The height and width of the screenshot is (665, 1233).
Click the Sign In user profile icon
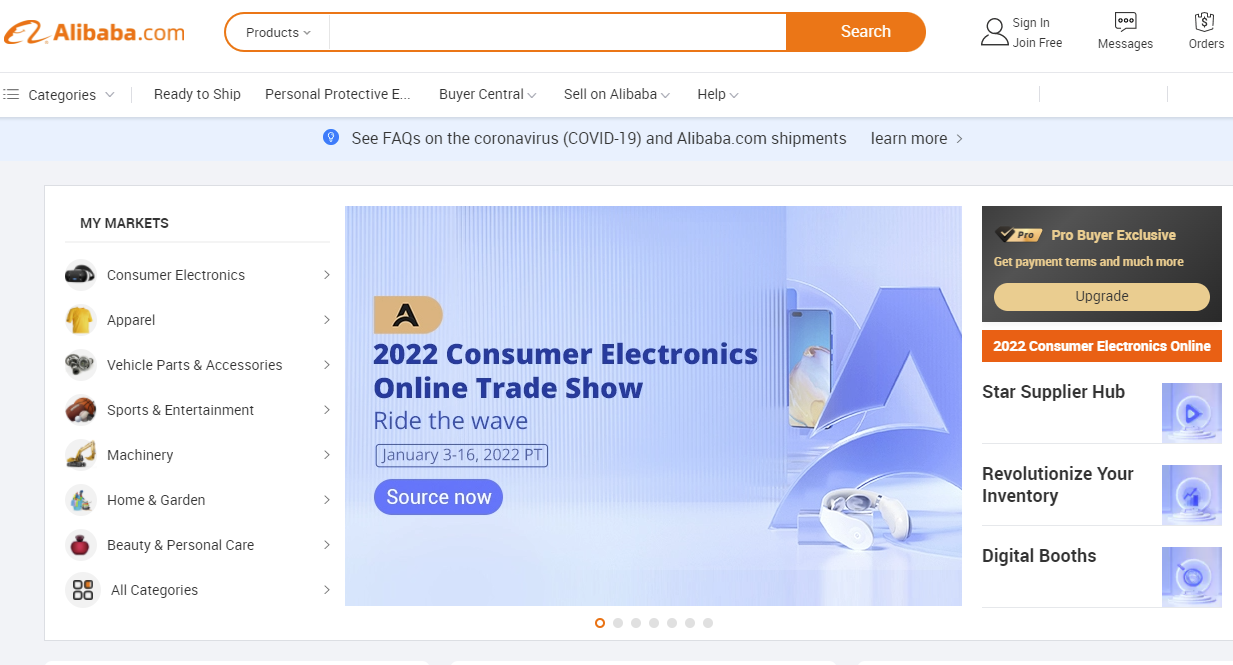click(x=994, y=32)
